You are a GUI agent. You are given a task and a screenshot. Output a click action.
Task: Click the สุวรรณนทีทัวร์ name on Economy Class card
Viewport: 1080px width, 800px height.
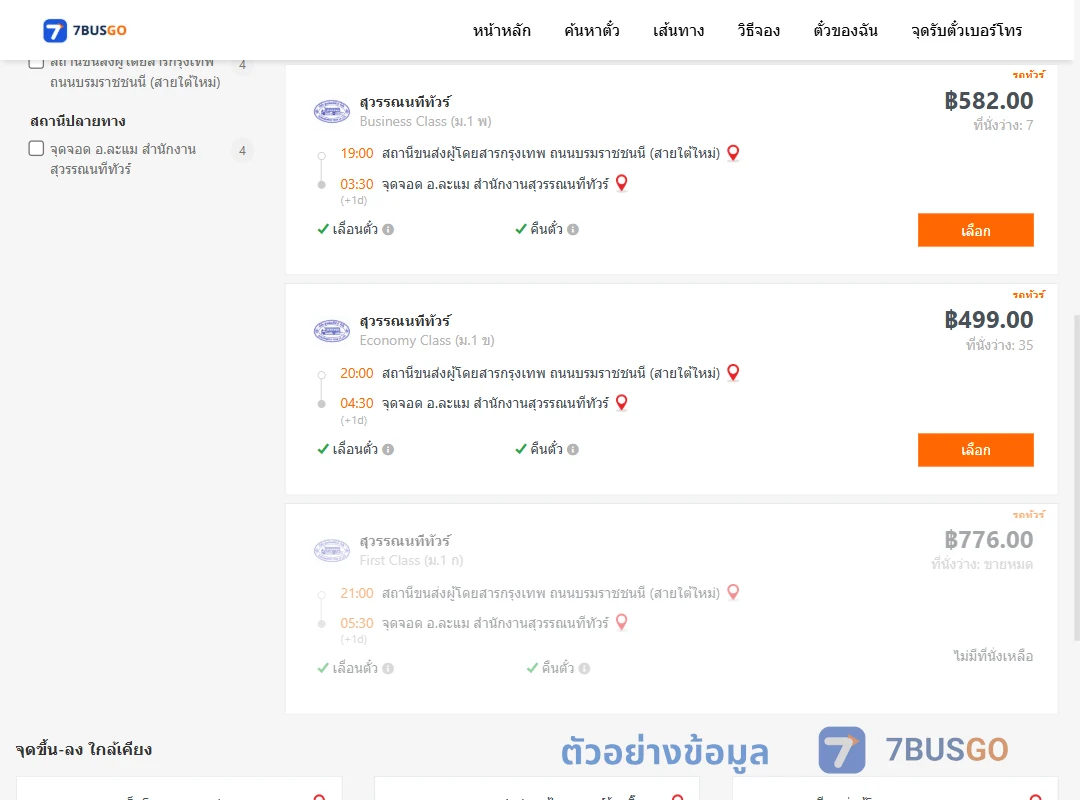point(405,321)
